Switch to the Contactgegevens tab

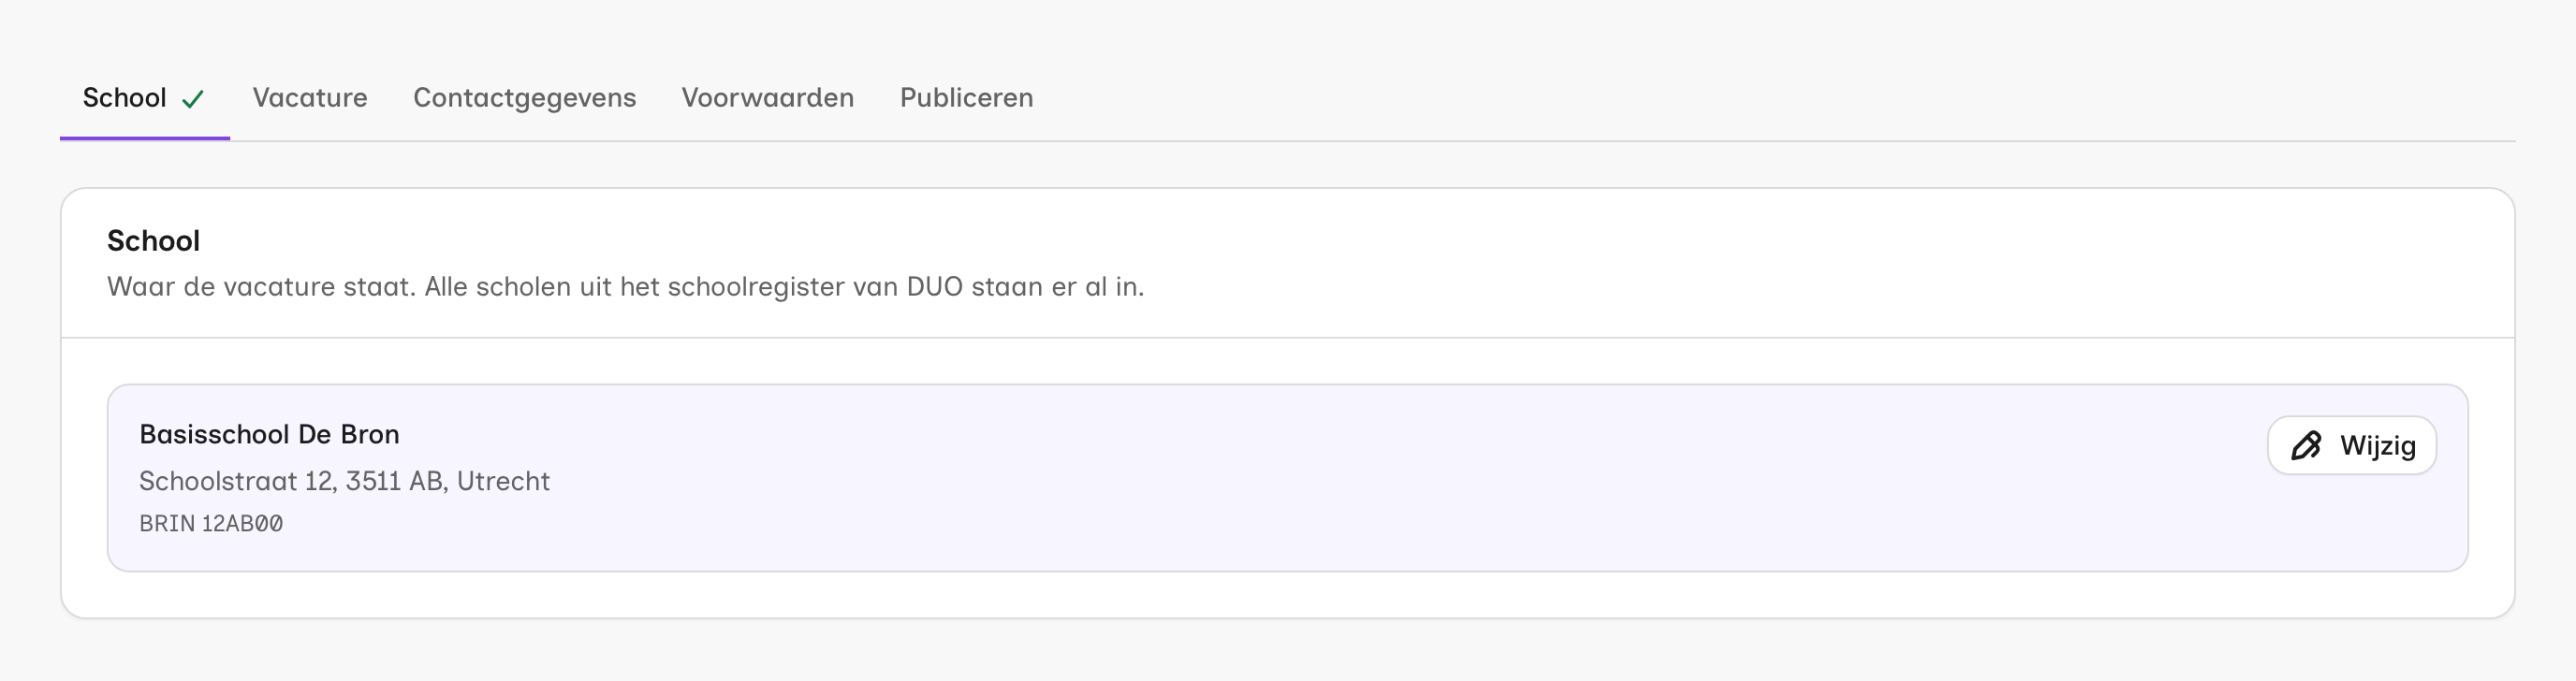tap(524, 98)
